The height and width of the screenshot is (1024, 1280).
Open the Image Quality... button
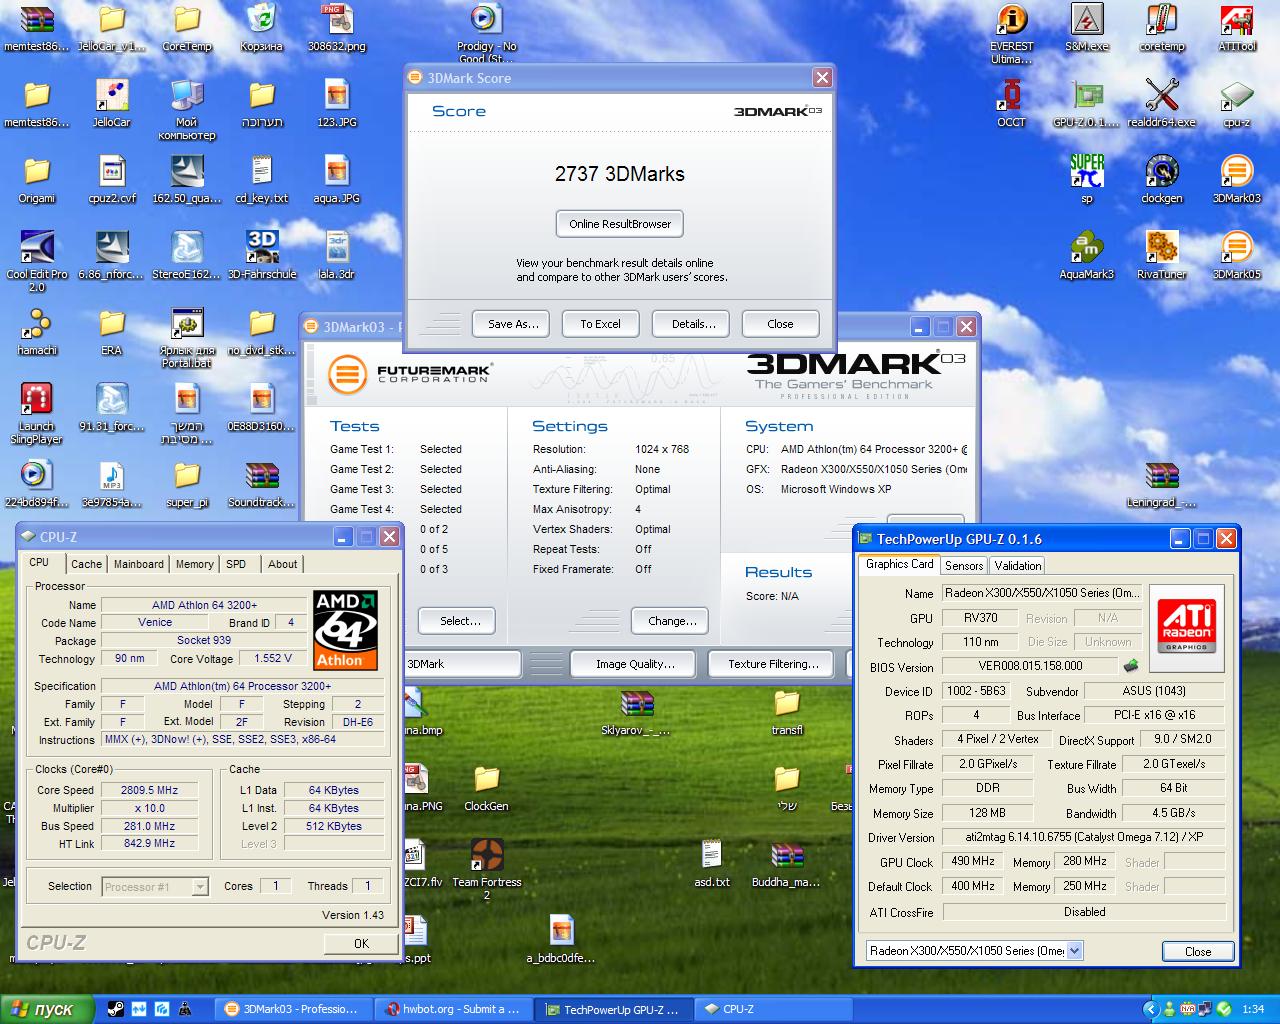[635, 664]
